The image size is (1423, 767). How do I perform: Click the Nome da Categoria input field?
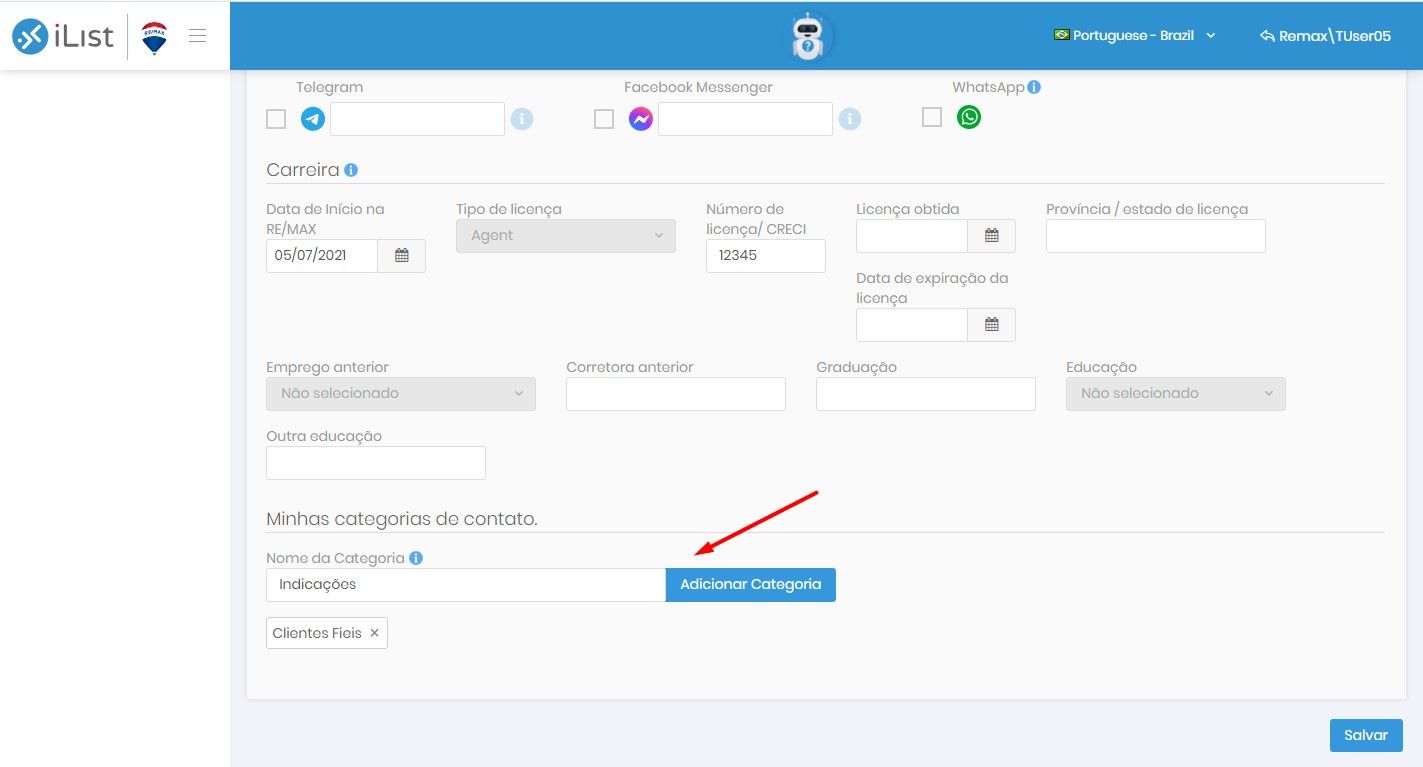click(466, 585)
